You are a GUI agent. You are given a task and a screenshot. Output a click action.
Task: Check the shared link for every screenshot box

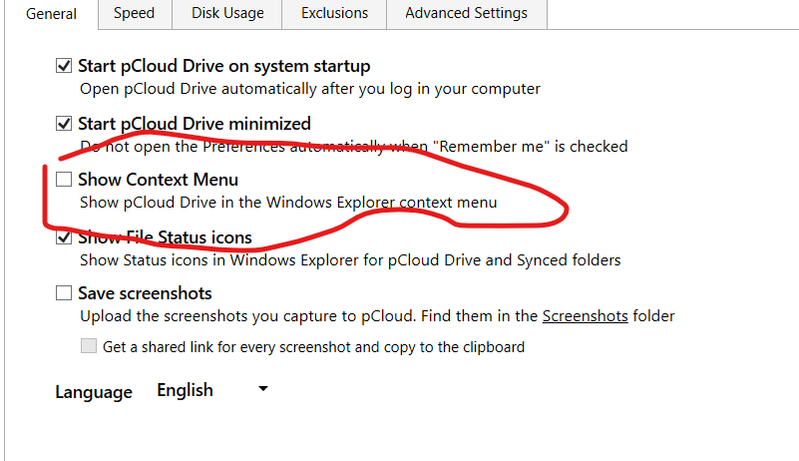point(89,347)
